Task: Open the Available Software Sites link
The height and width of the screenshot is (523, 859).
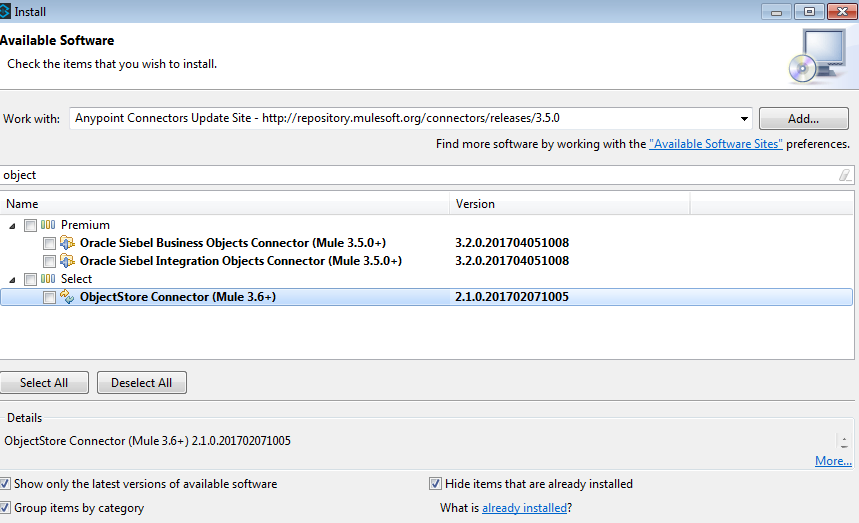Action: [x=715, y=144]
